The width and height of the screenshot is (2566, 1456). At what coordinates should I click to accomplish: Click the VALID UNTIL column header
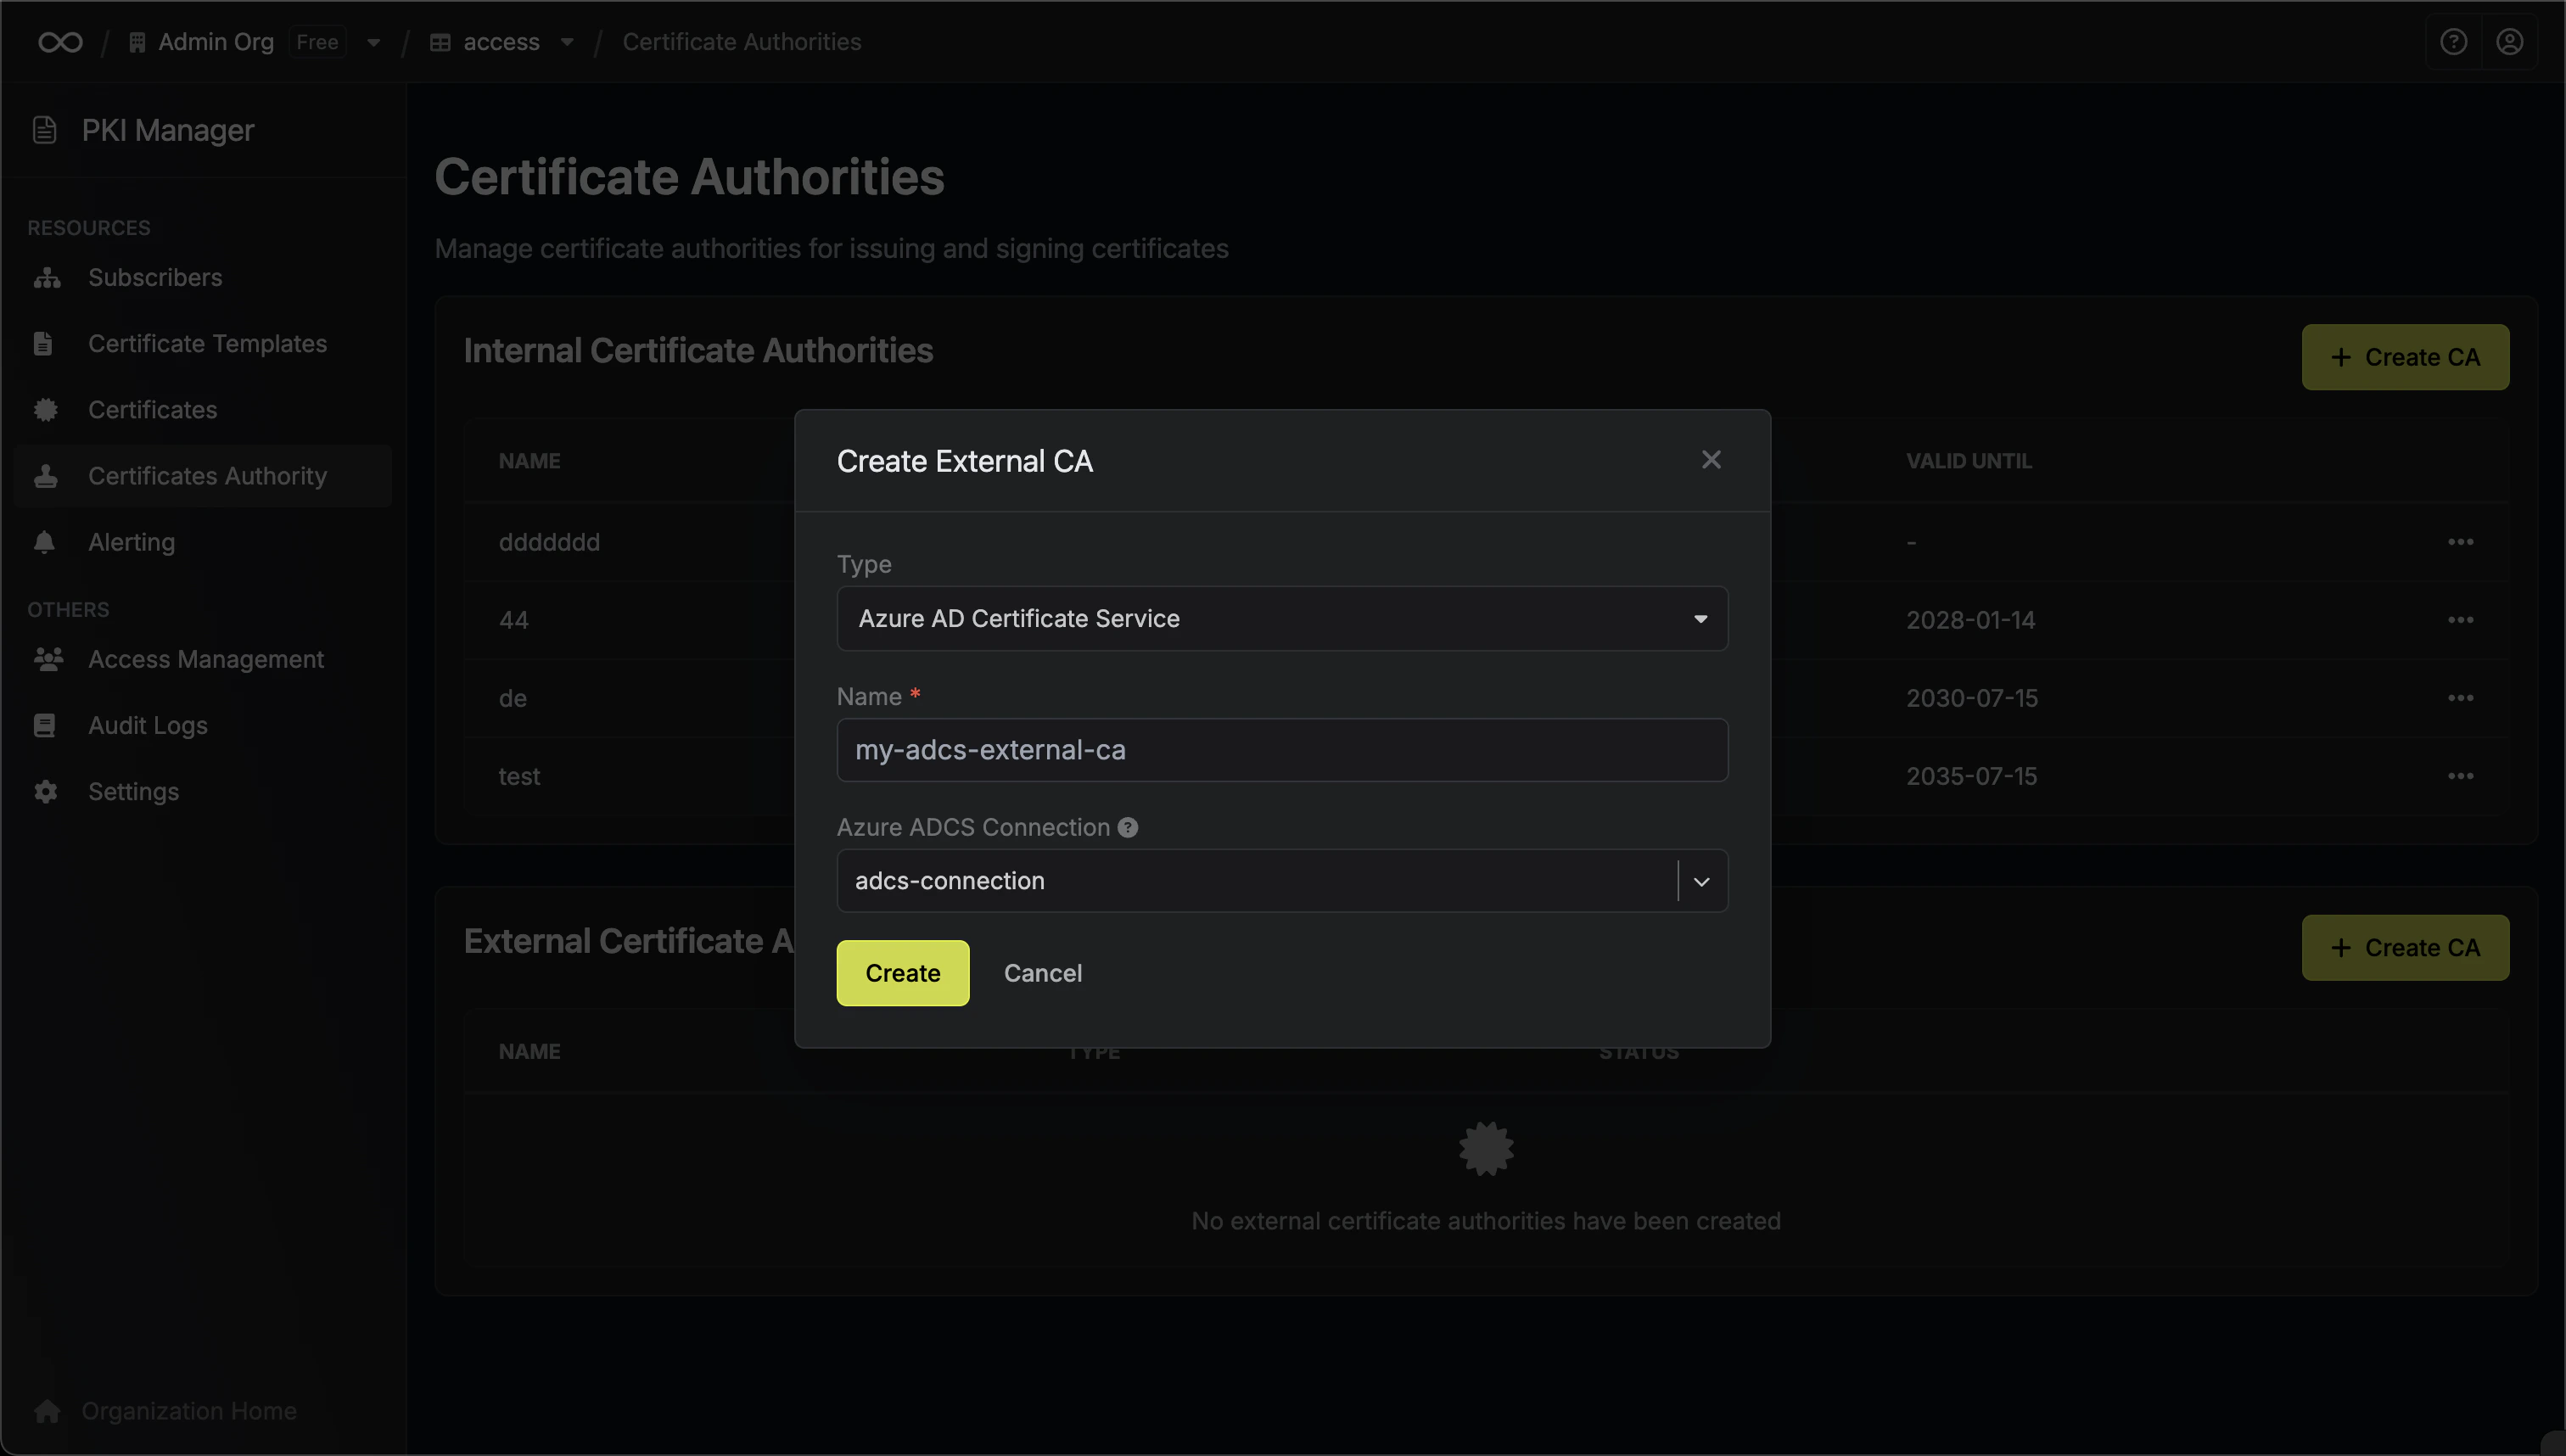1968,461
